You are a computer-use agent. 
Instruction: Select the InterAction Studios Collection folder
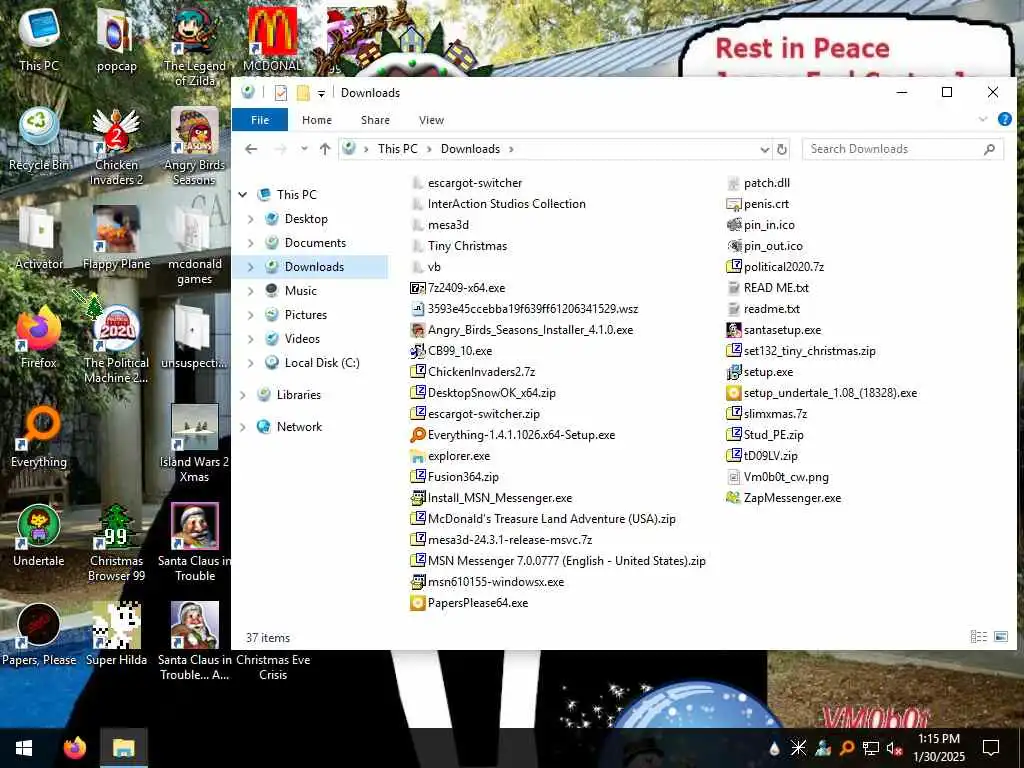point(499,204)
